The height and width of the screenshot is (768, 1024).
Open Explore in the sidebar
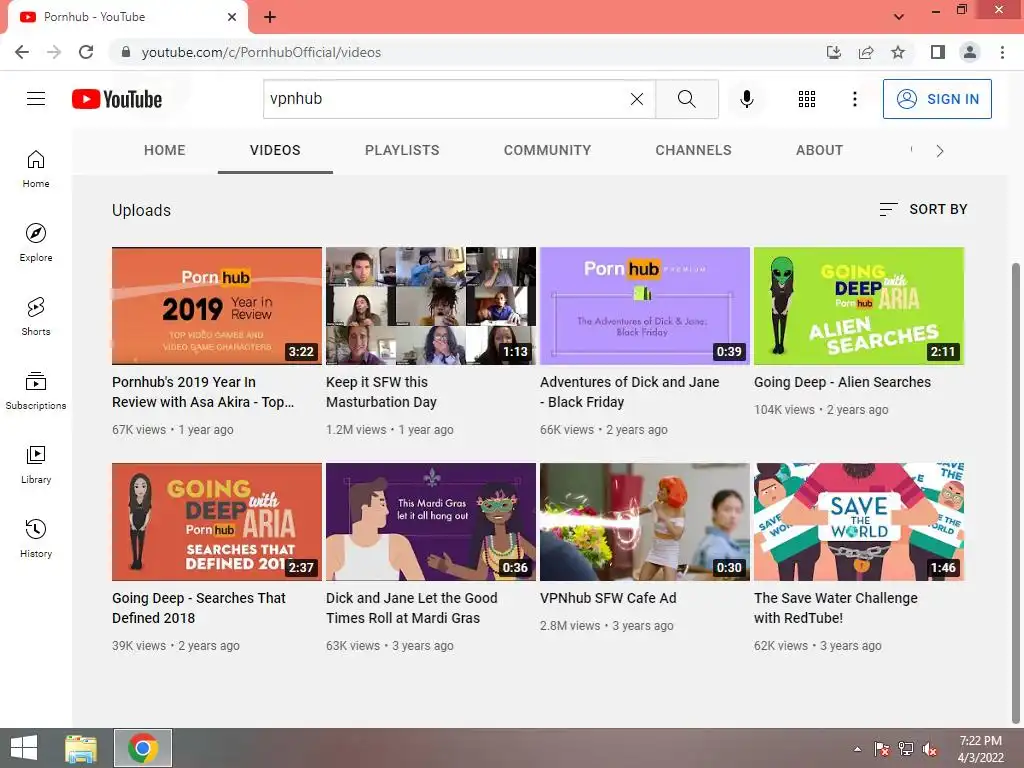click(36, 242)
